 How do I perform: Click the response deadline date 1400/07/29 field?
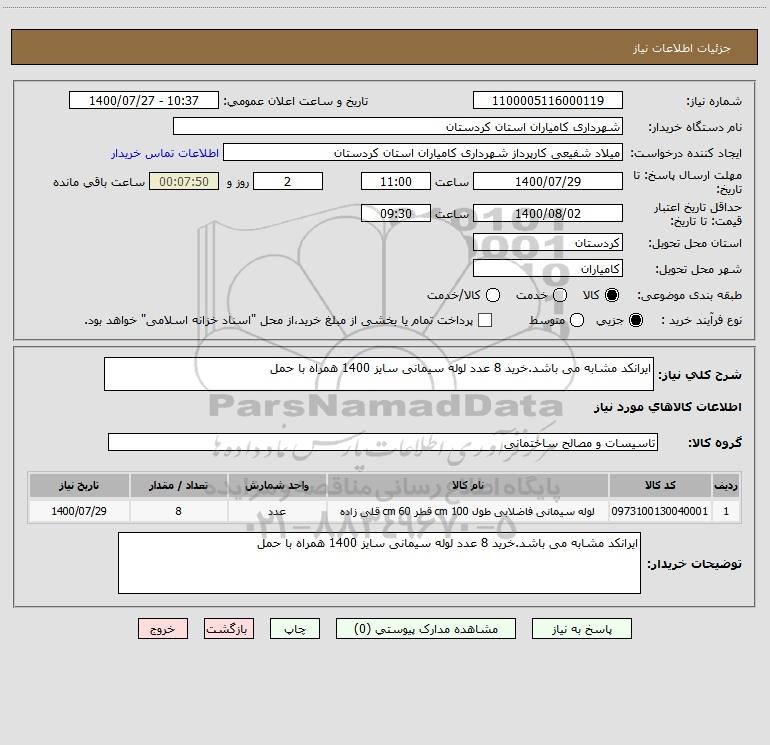point(548,181)
